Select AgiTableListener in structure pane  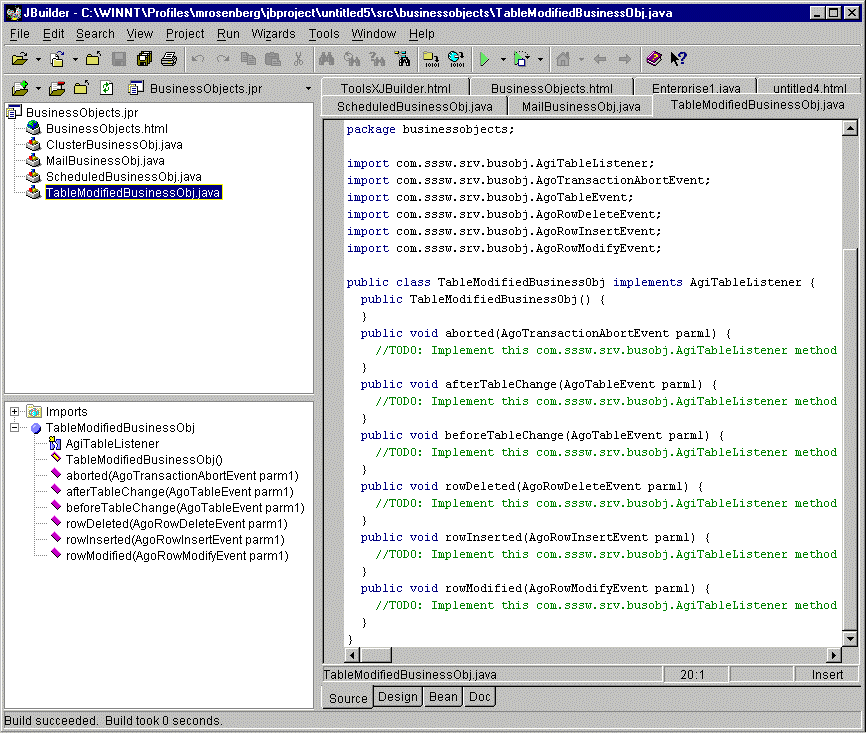click(112, 444)
